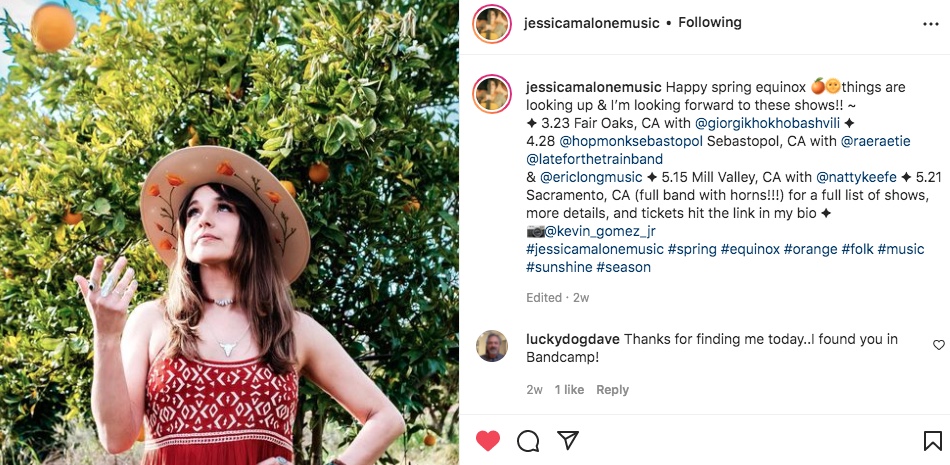The image size is (950, 465).
Task: View the 1 like on comment
Action: (569, 390)
